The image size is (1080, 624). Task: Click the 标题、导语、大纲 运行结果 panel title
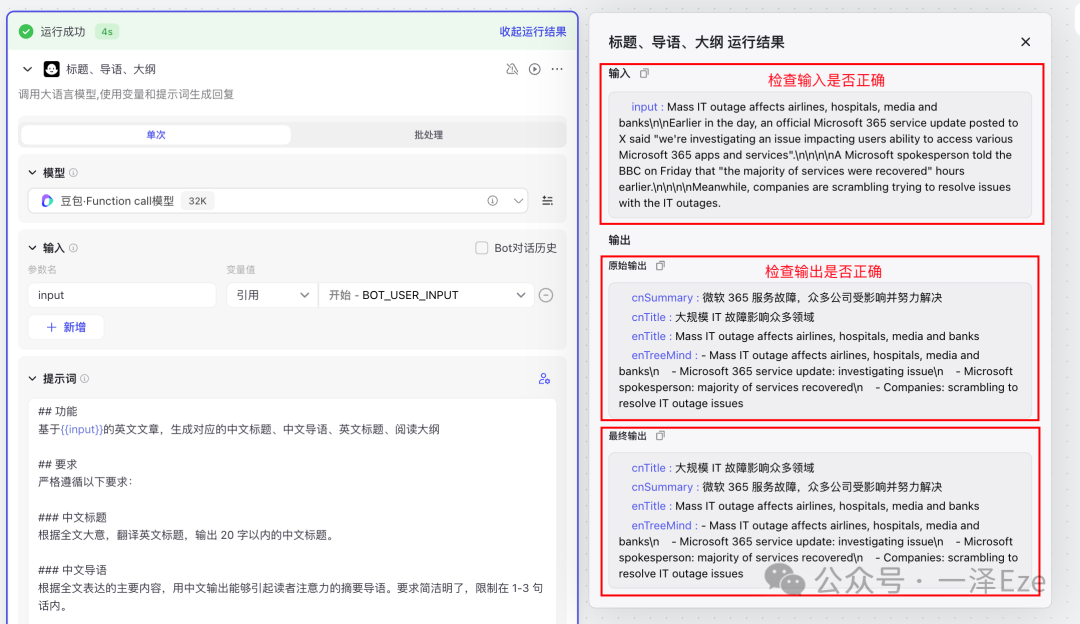tap(696, 42)
